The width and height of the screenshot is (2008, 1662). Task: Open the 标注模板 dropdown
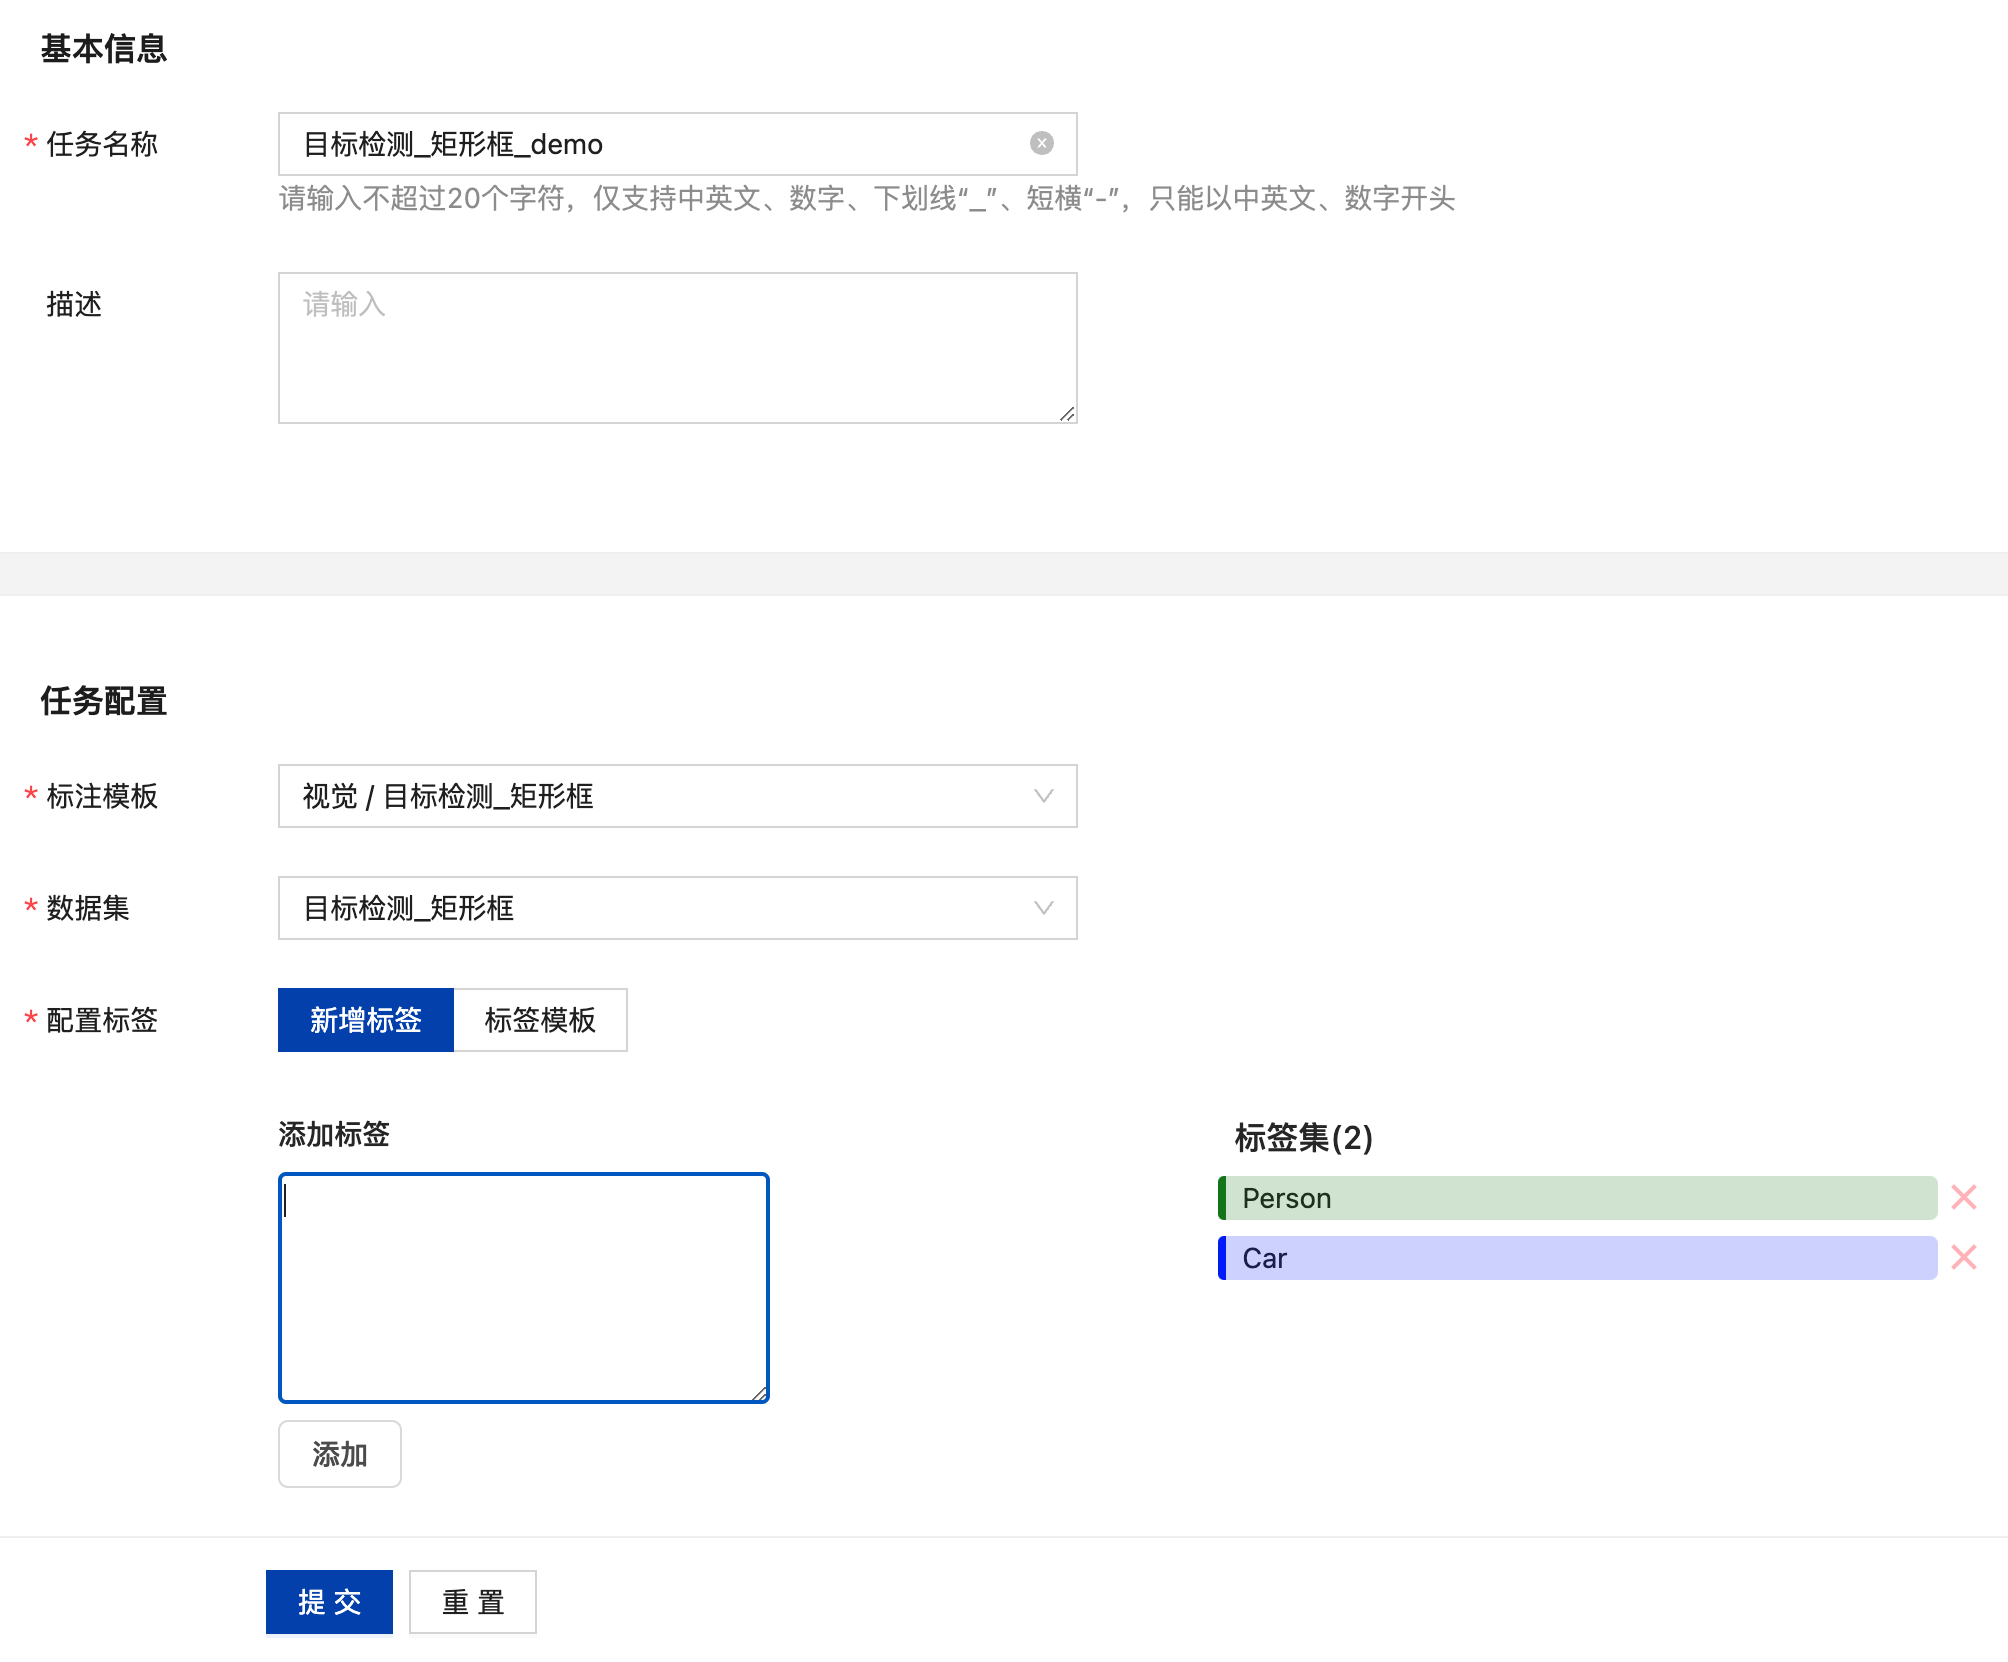tap(677, 796)
